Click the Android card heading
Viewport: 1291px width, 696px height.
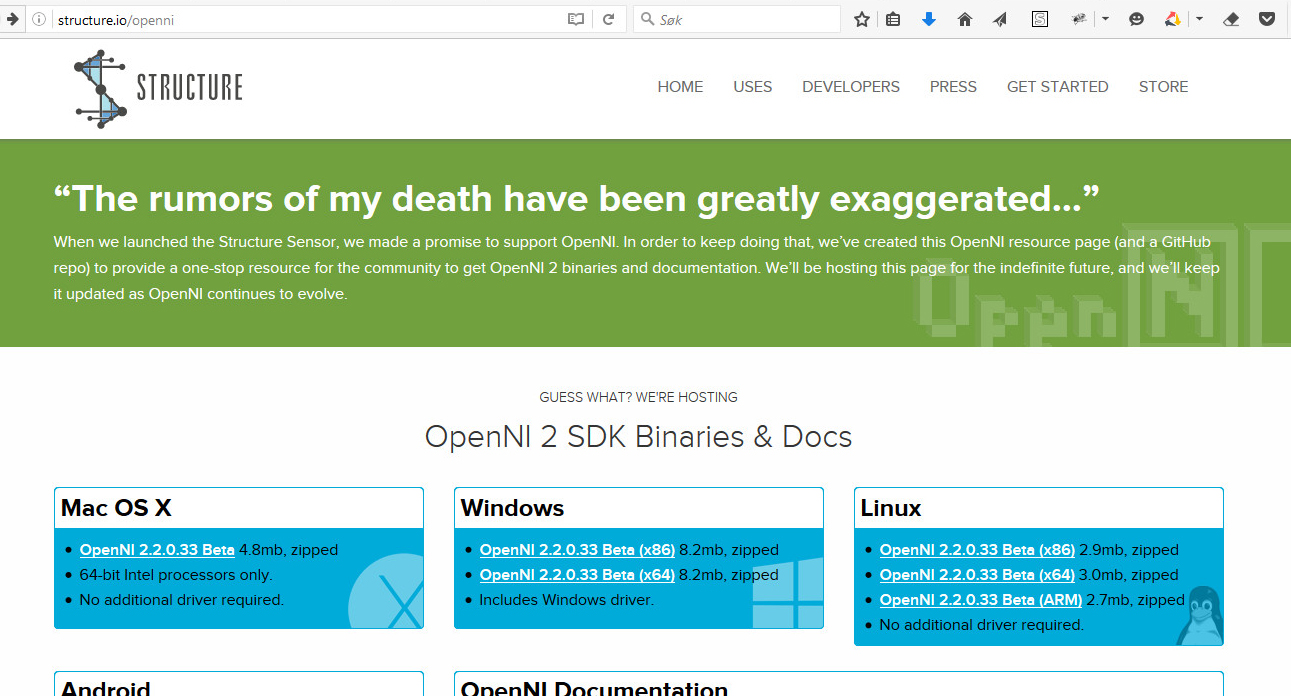tap(106, 688)
